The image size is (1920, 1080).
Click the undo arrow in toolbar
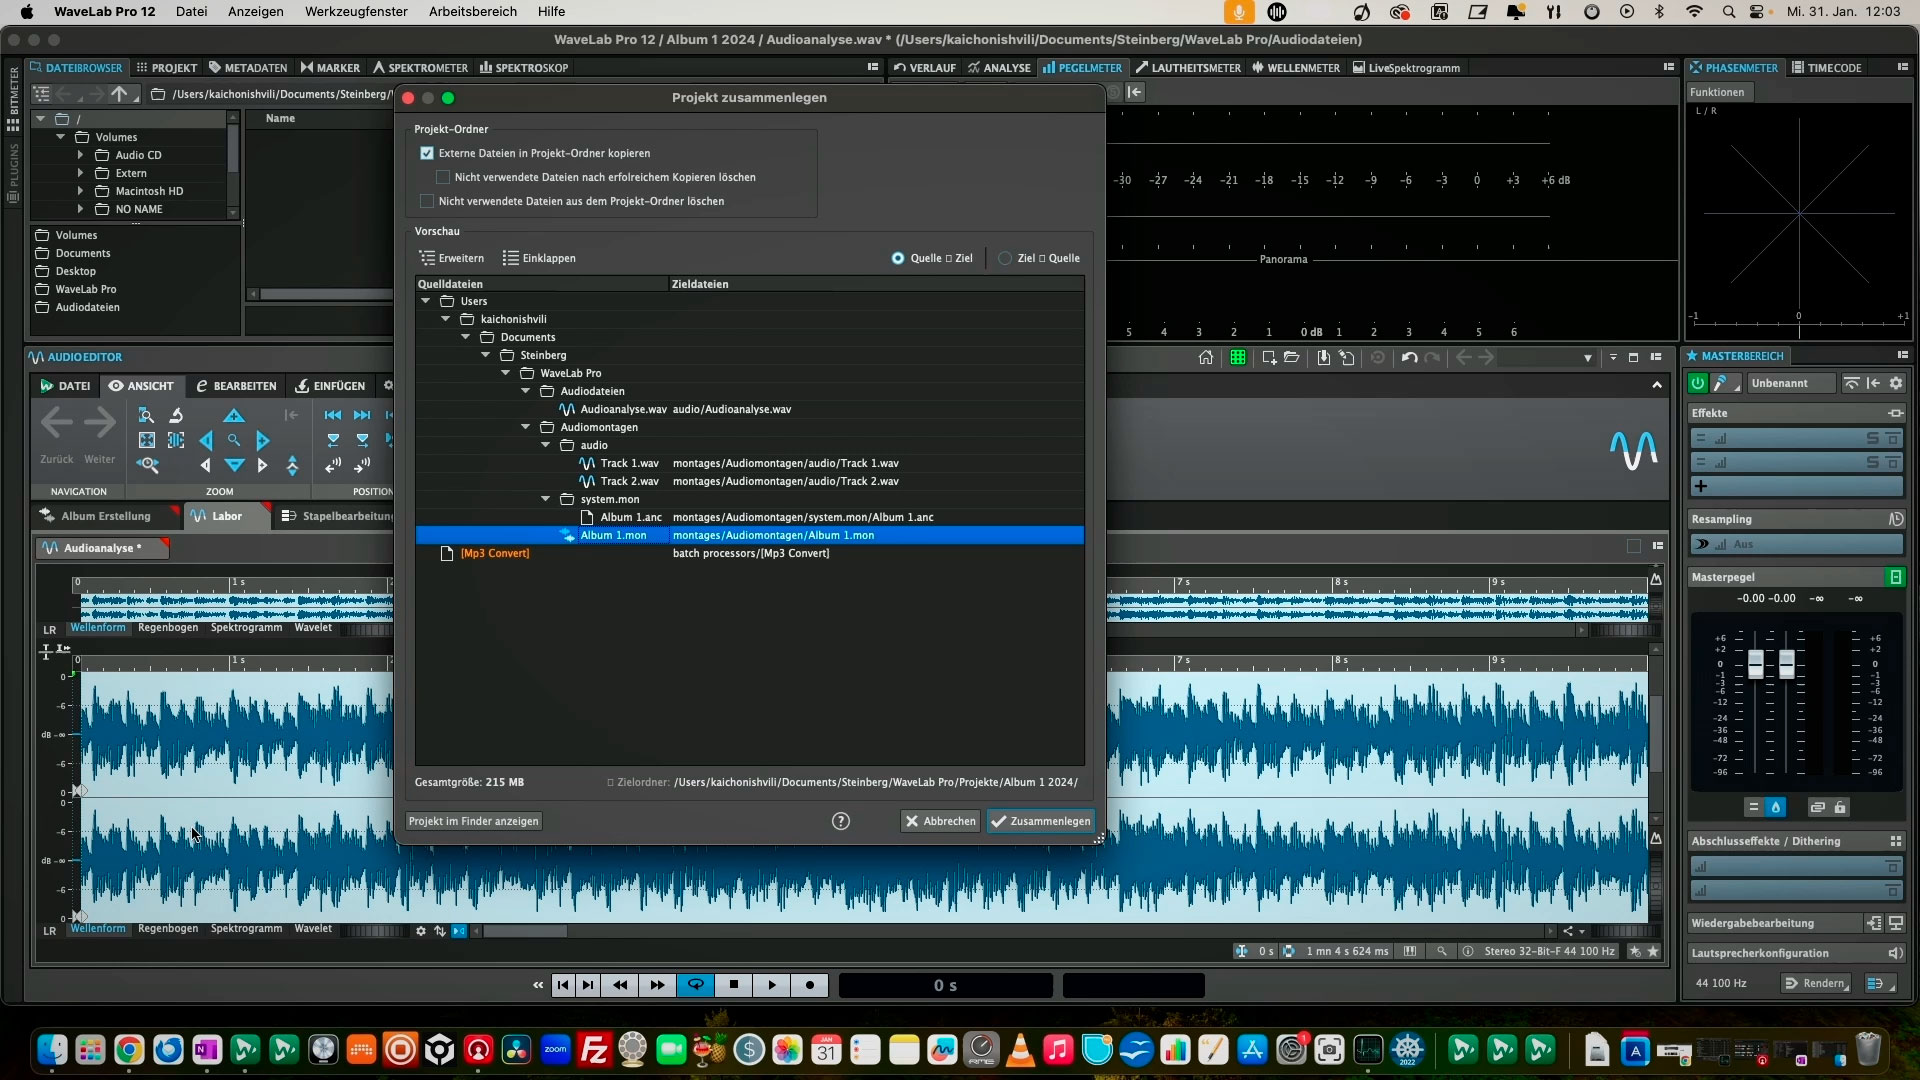point(1409,357)
